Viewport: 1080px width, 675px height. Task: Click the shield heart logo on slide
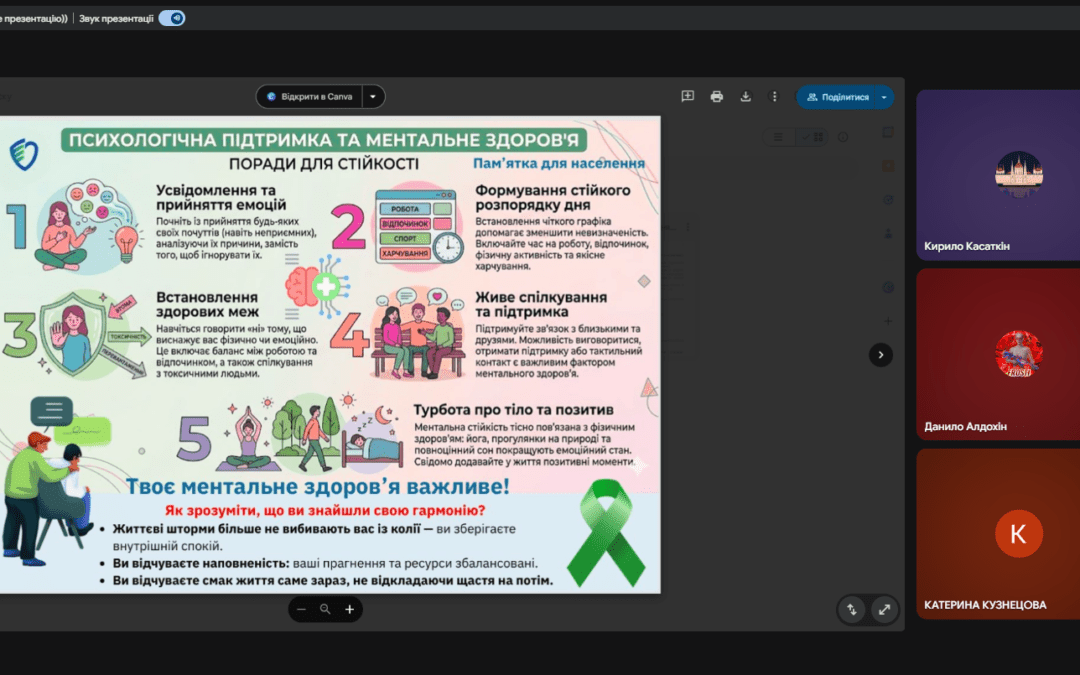pos(23,154)
